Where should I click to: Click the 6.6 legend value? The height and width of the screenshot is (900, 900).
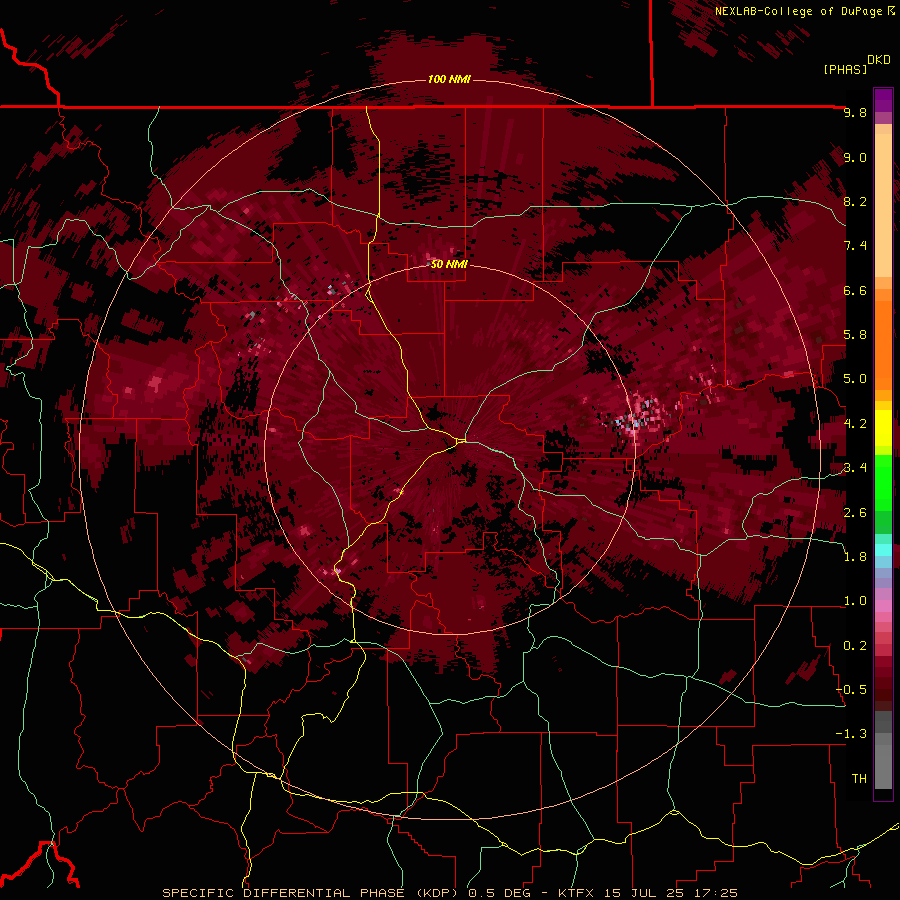(x=855, y=290)
